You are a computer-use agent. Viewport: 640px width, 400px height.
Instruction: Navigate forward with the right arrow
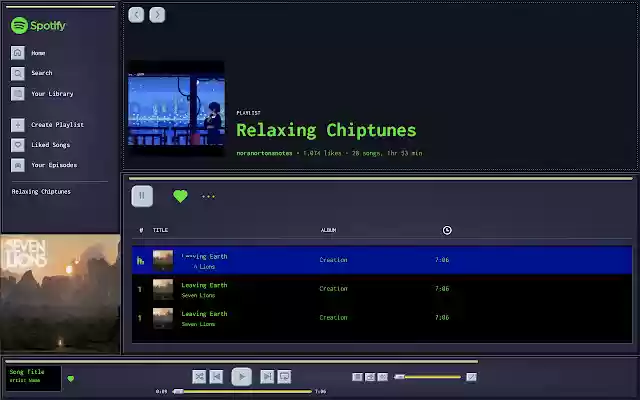pyautogui.click(x=157, y=15)
